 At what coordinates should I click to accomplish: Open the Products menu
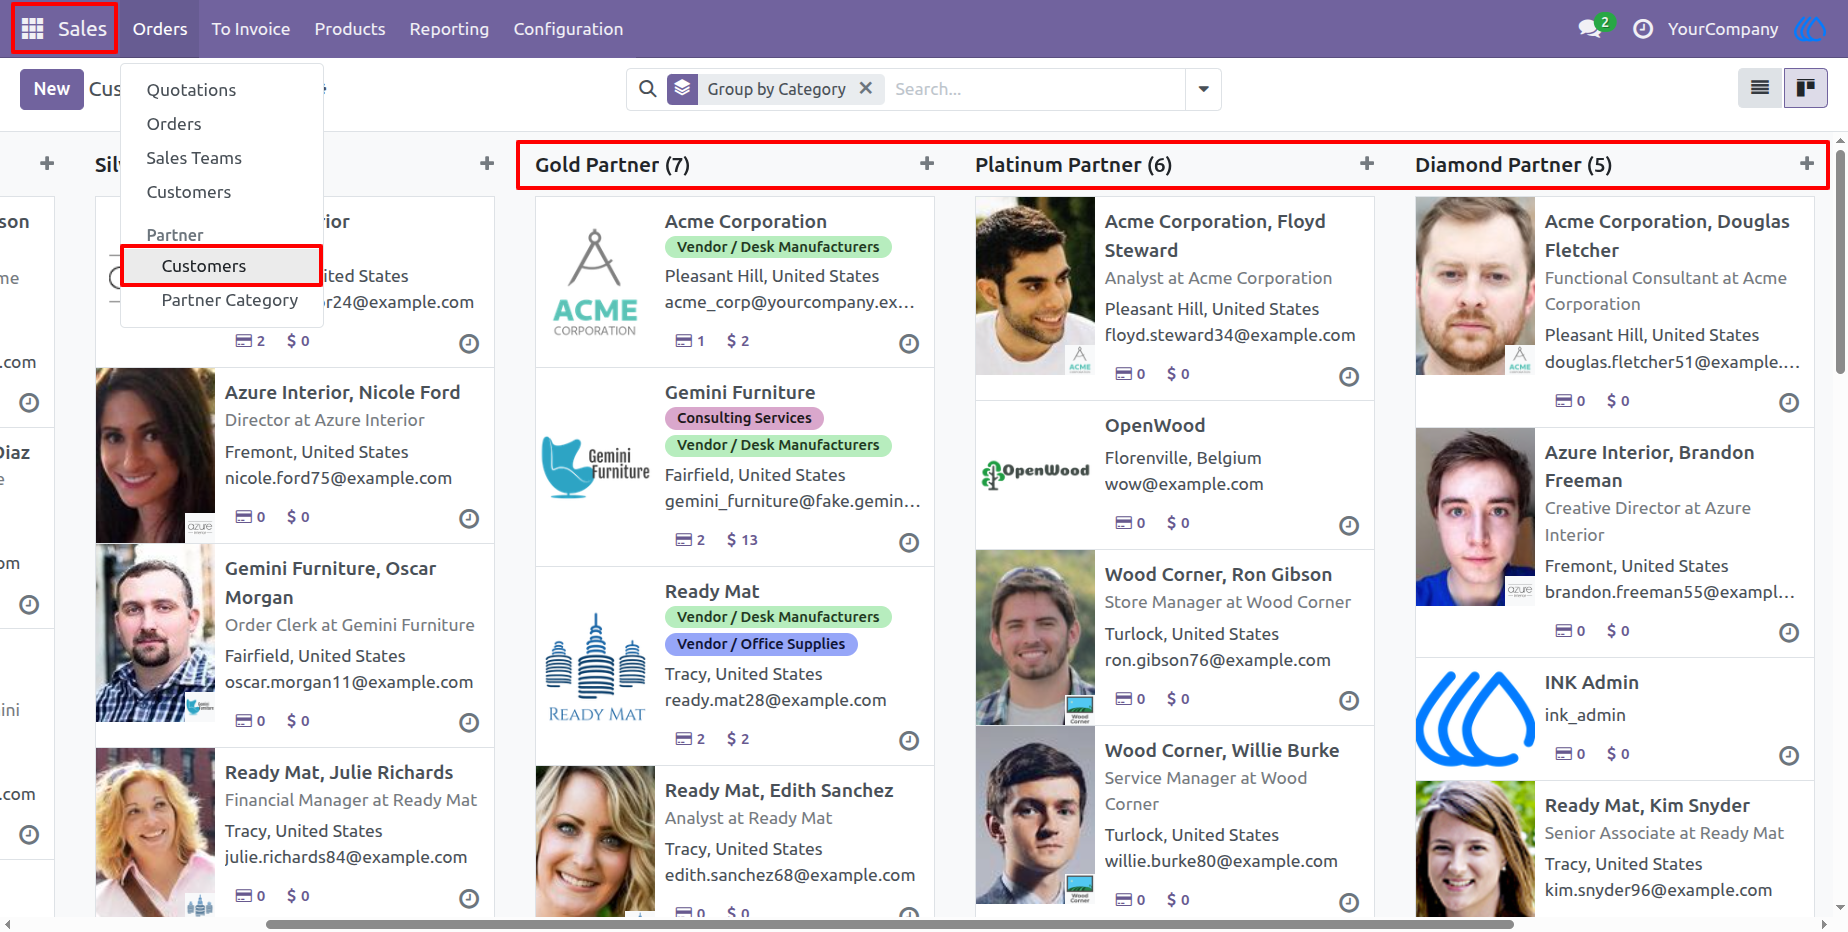[350, 29]
